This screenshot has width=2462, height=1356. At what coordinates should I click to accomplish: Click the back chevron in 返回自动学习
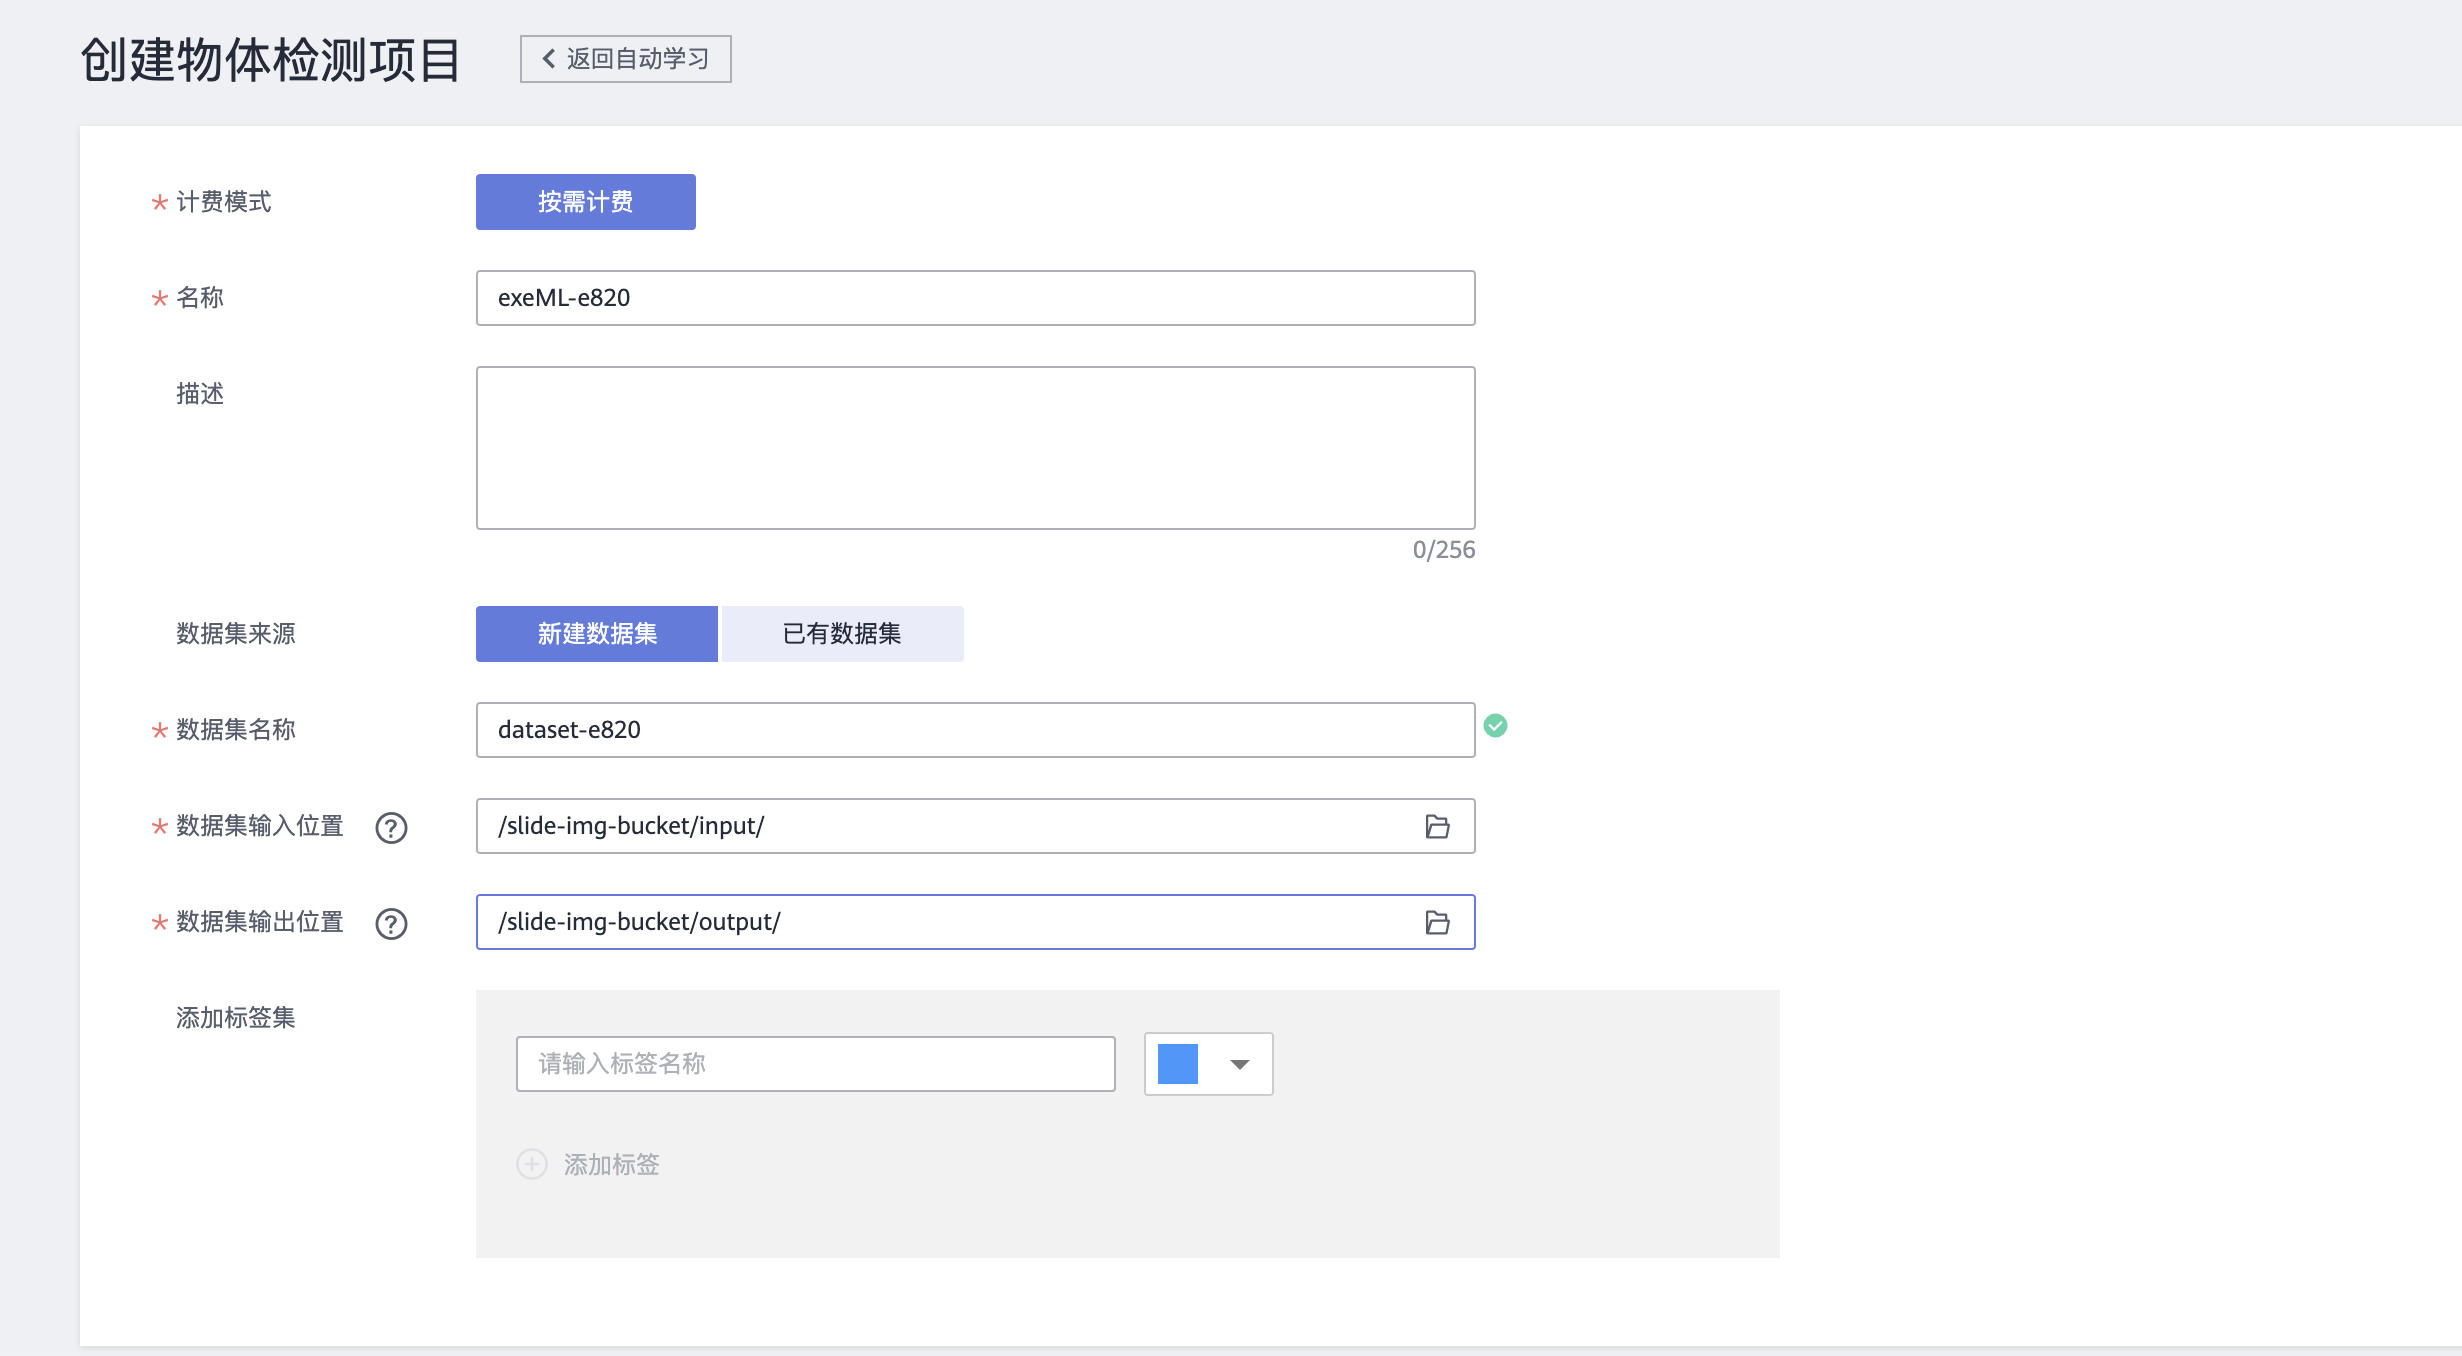tap(548, 59)
